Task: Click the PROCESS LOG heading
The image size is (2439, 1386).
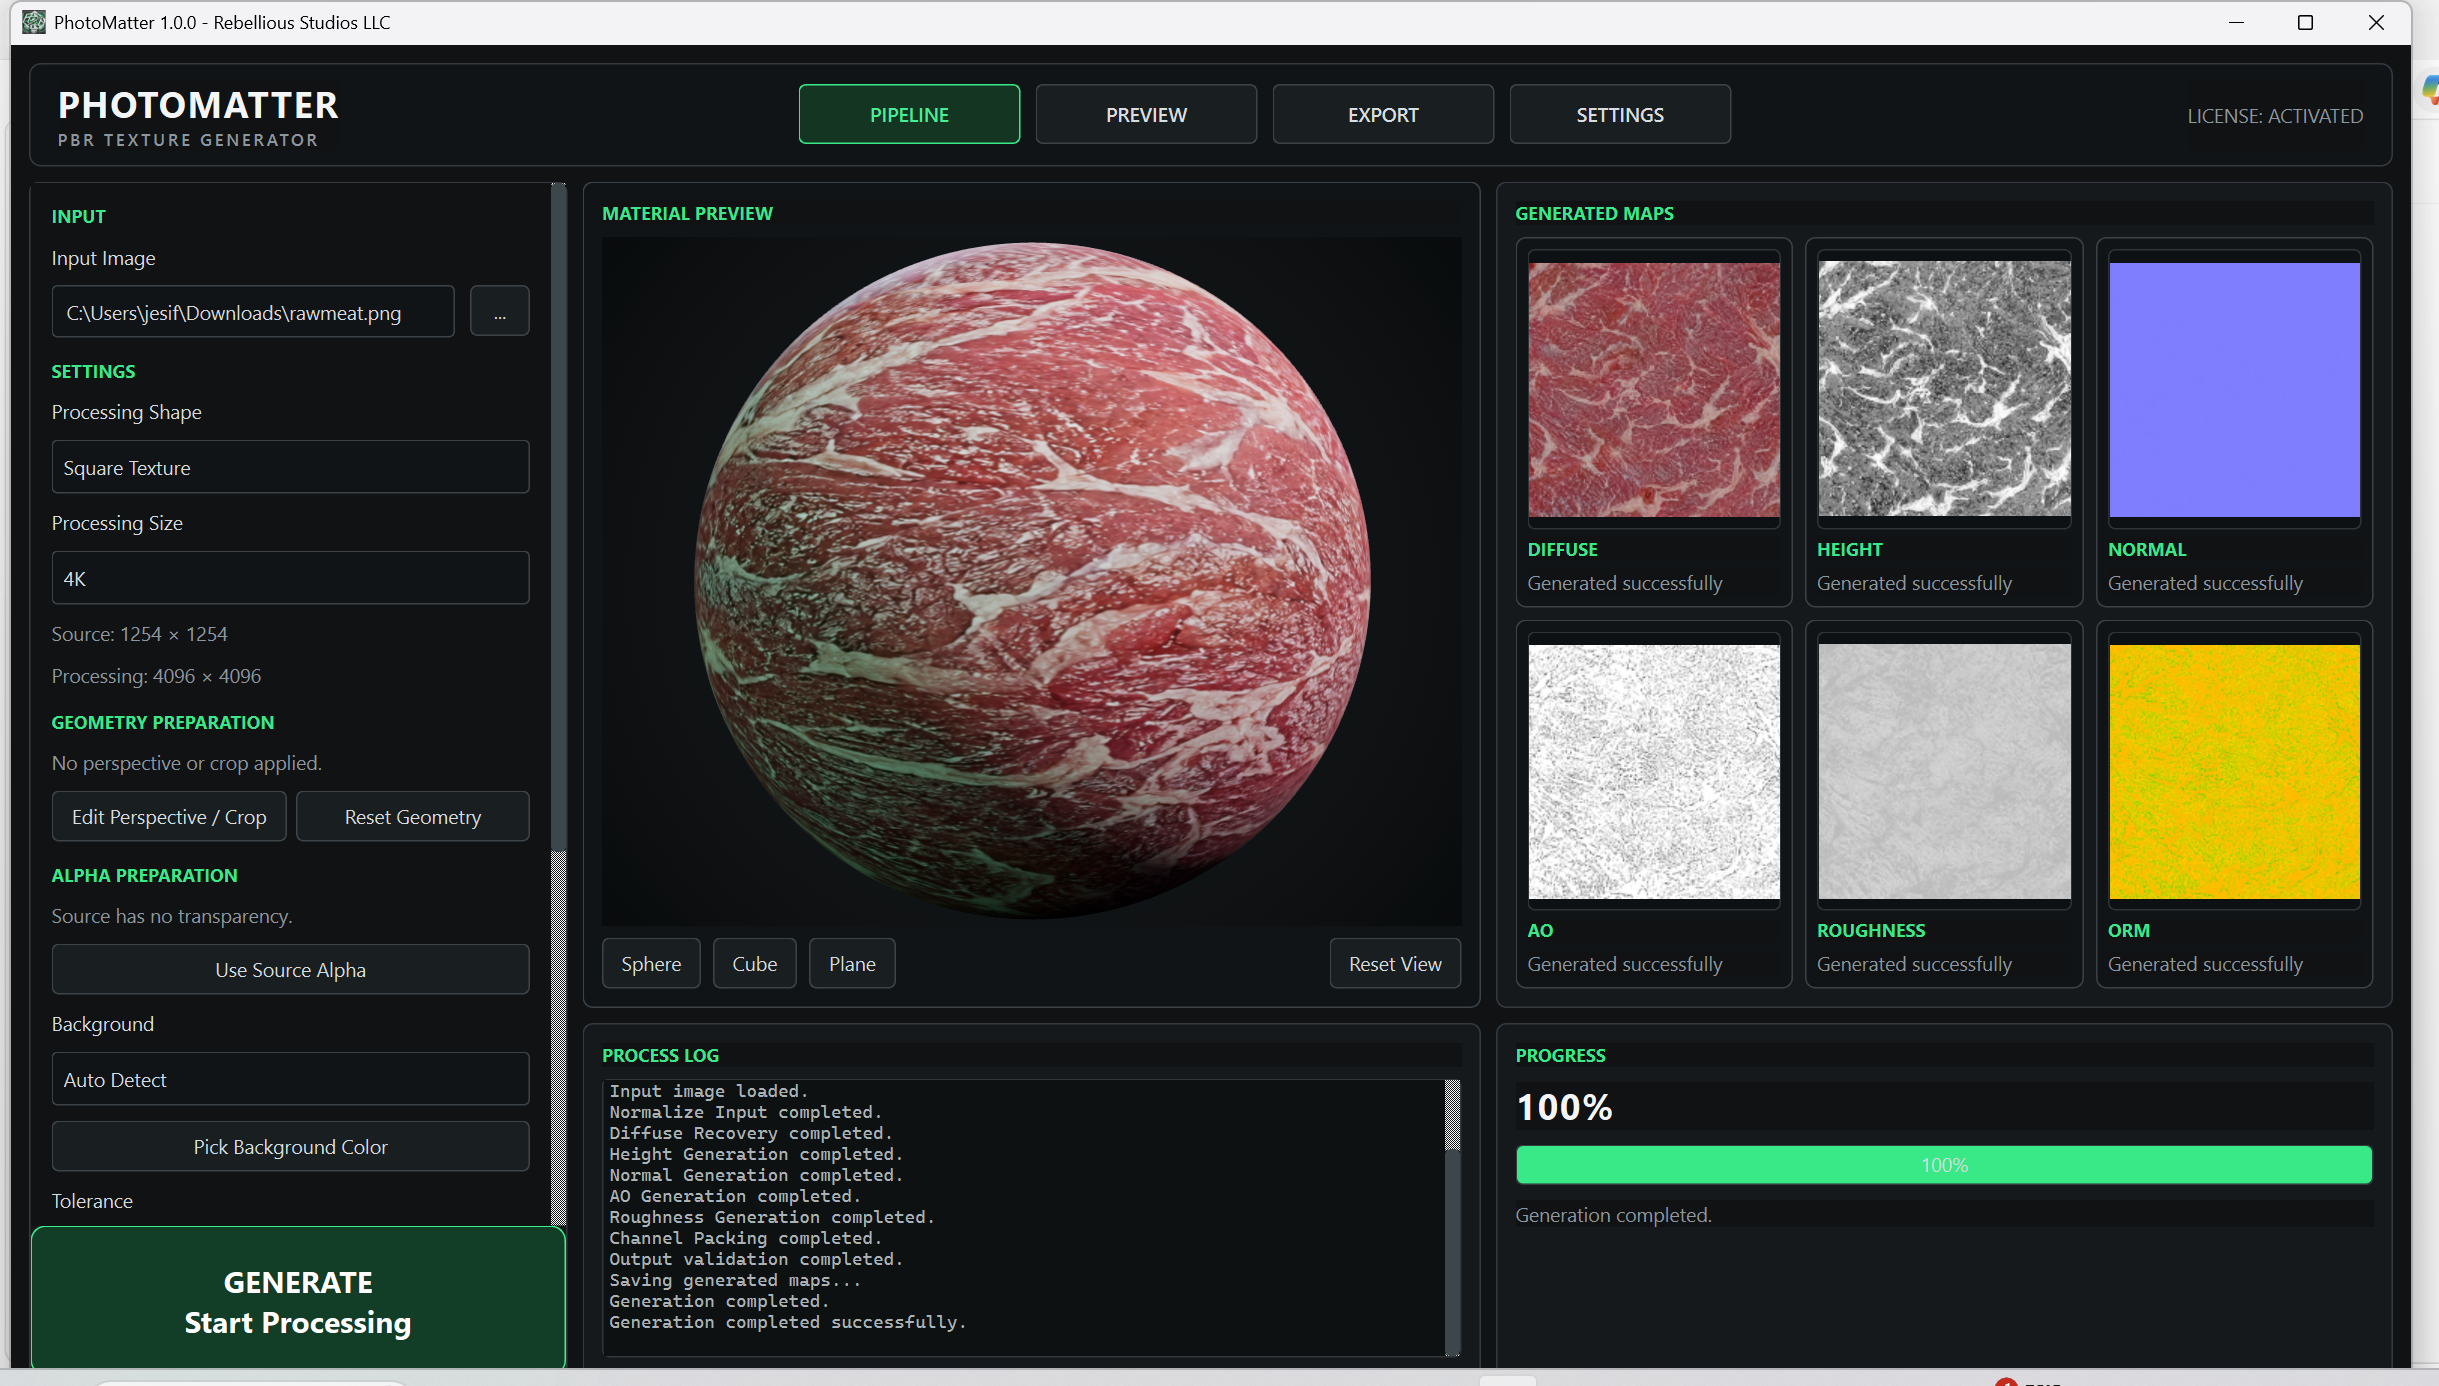Action: pos(660,1055)
